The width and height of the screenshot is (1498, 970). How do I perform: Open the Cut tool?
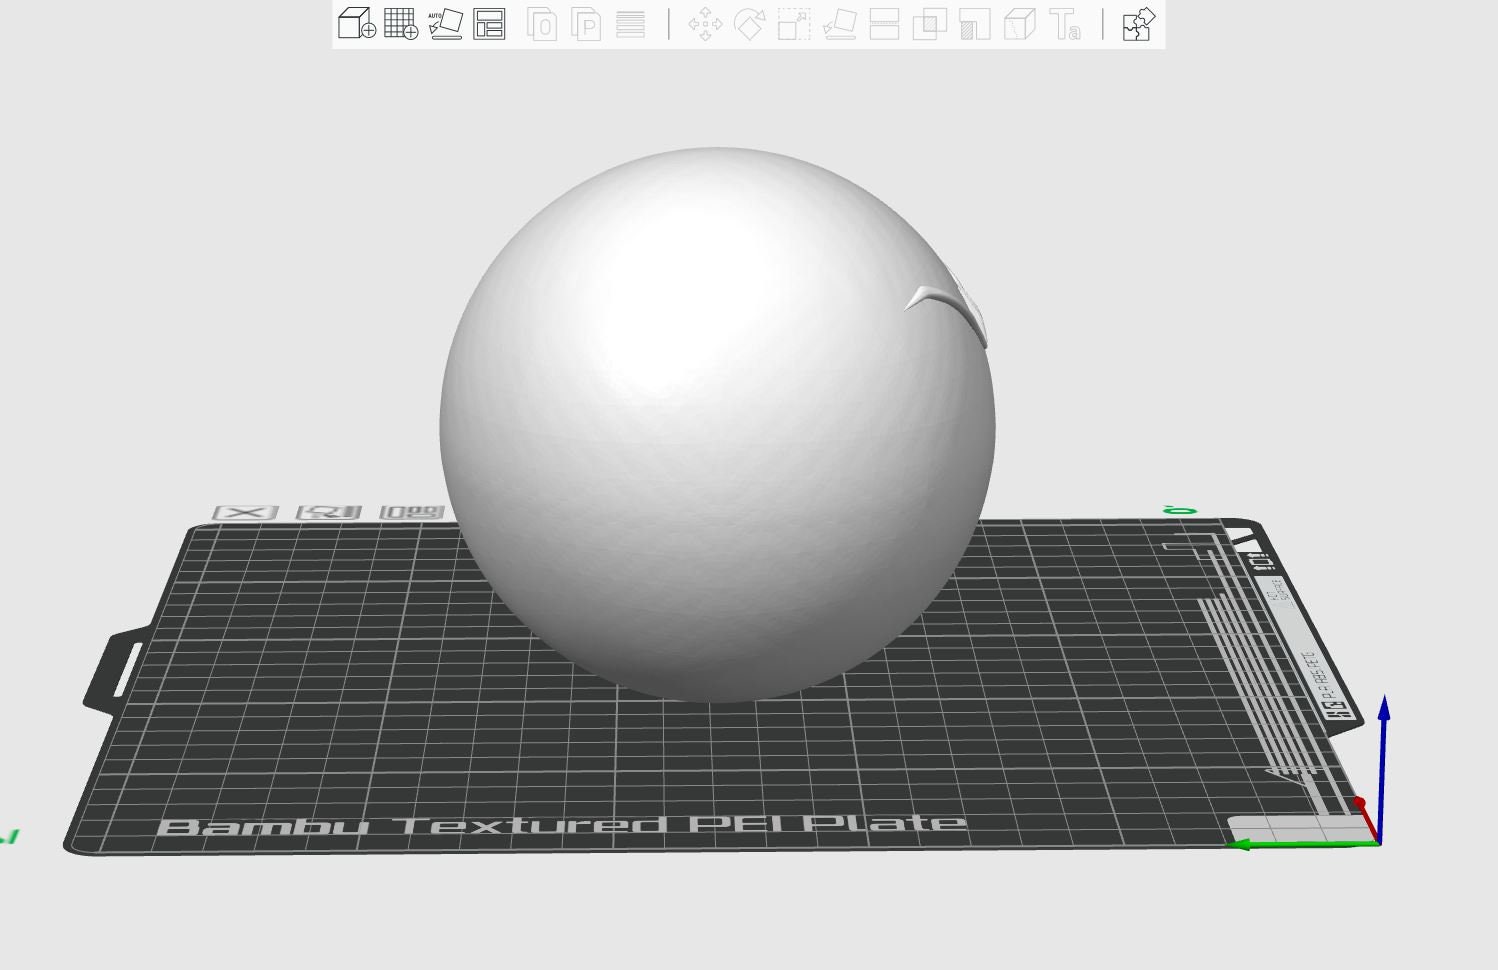point(885,25)
